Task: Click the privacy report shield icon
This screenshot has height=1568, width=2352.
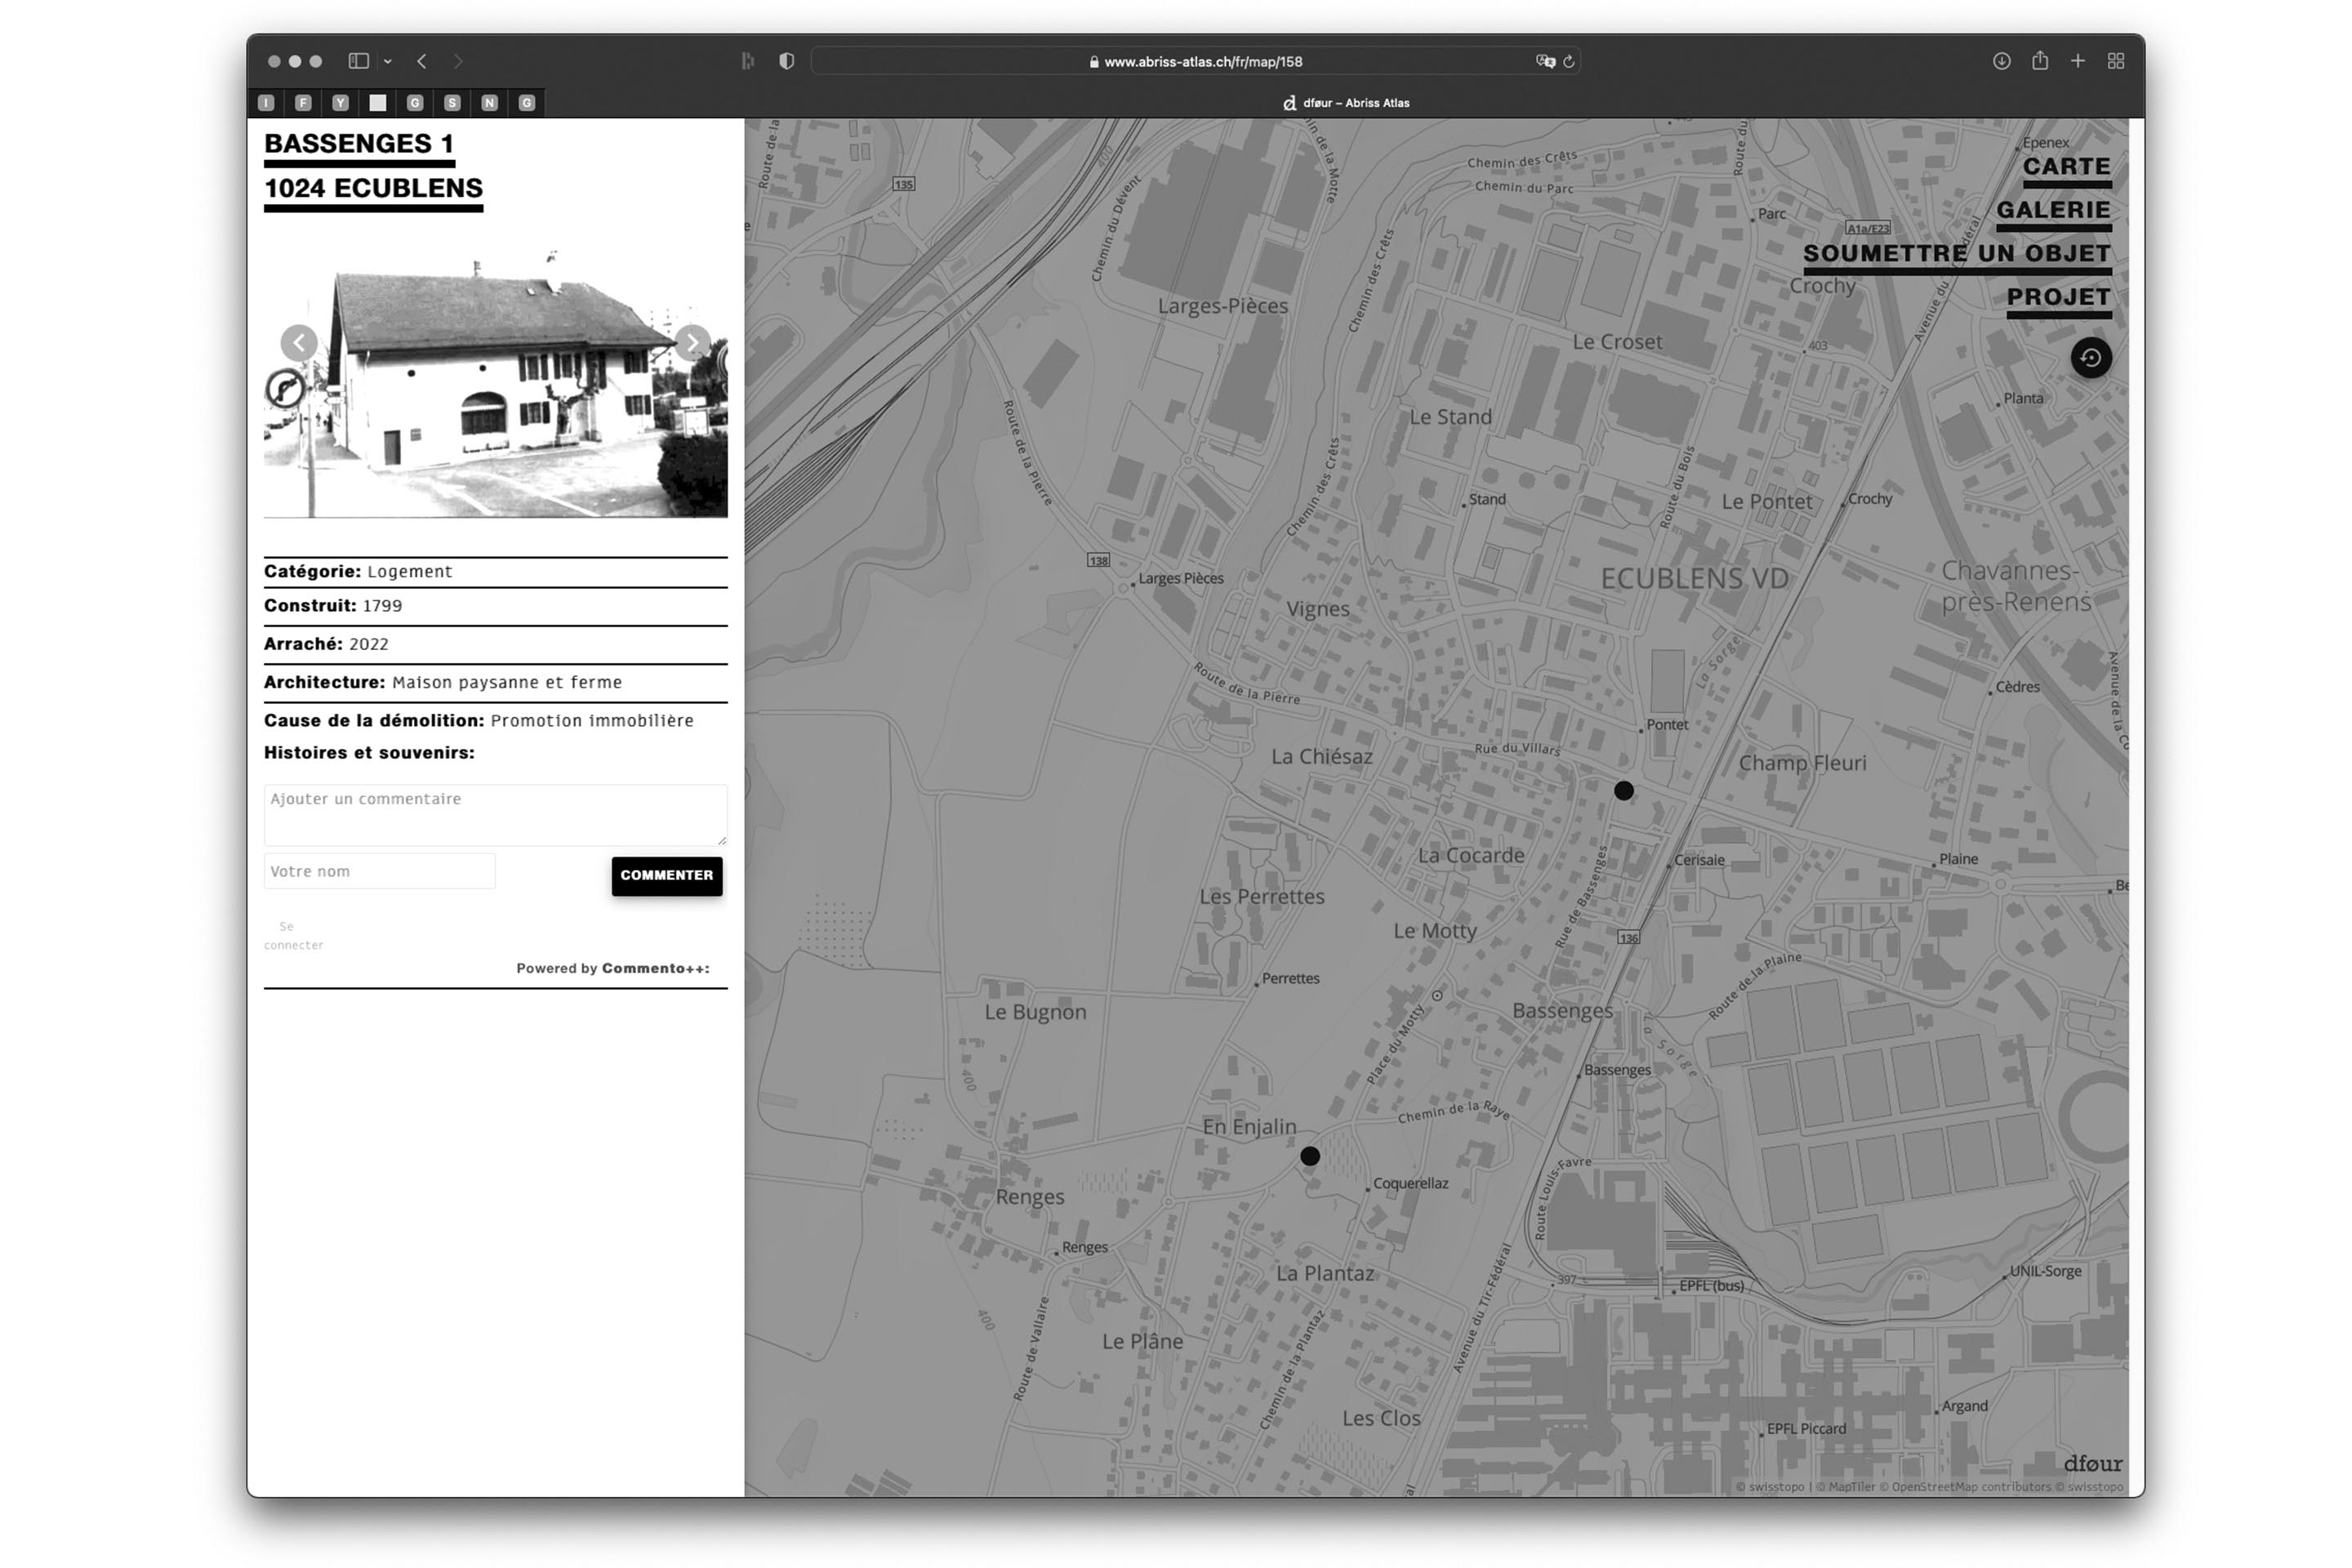Action: click(x=787, y=61)
